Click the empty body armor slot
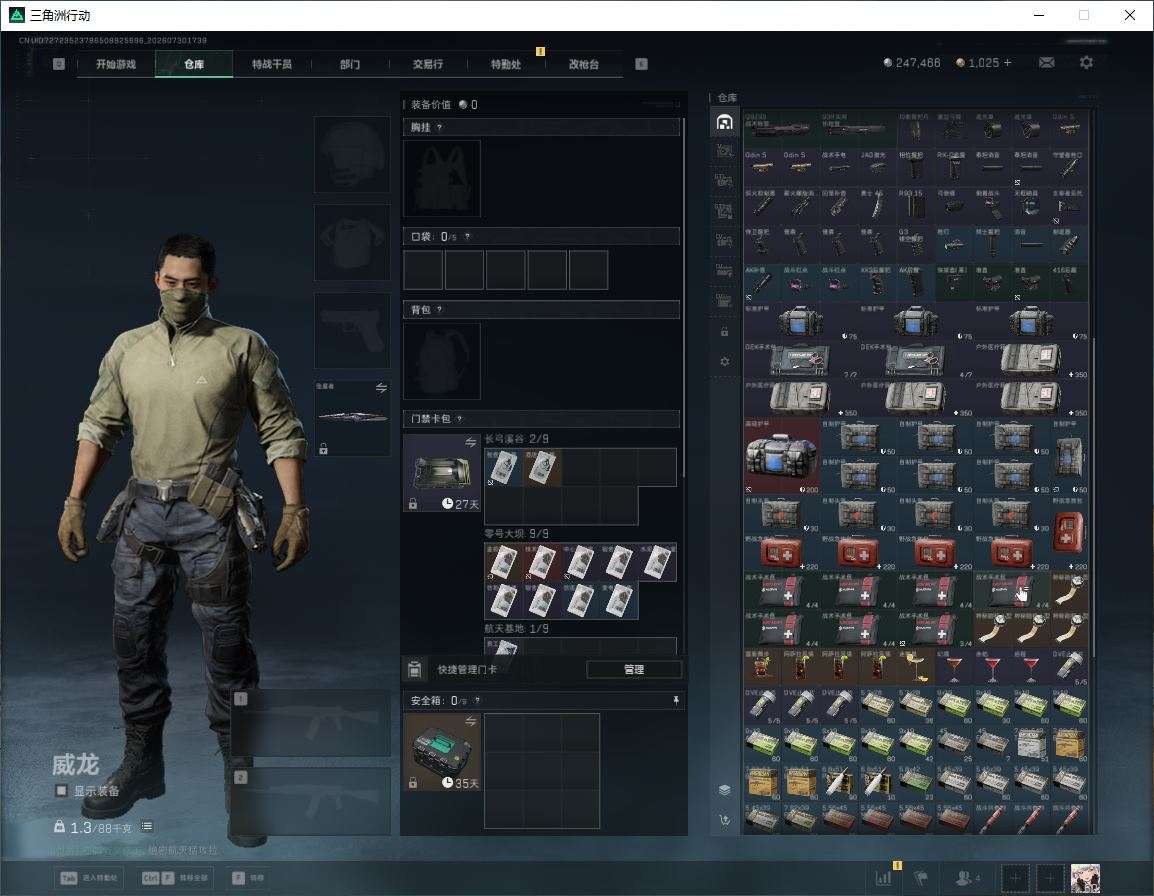Viewport: 1154px width, 896px height. point(353,242)
